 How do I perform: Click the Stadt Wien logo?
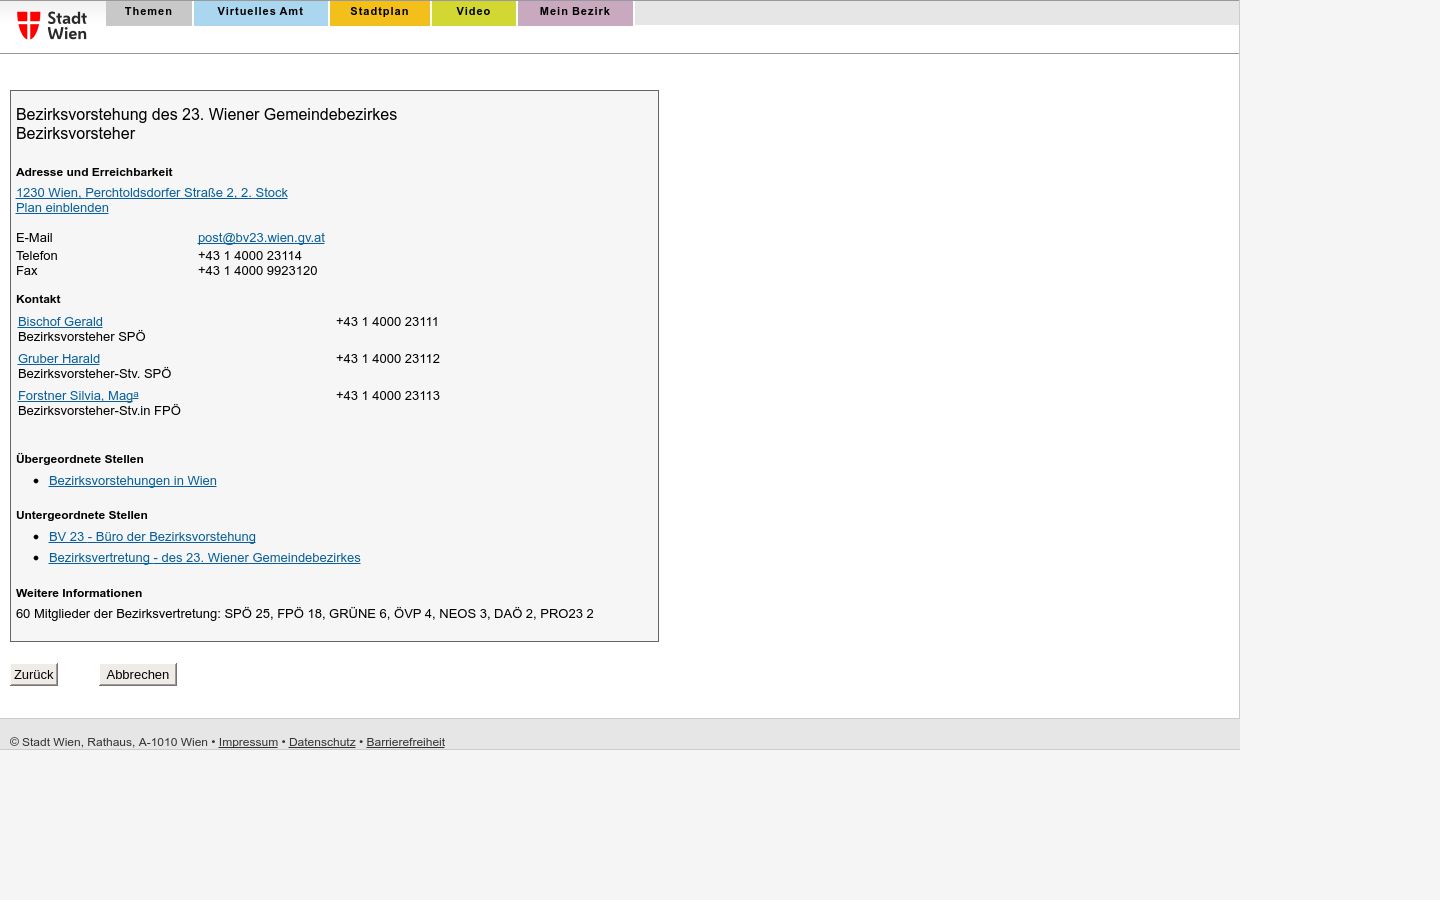(52, 25)
